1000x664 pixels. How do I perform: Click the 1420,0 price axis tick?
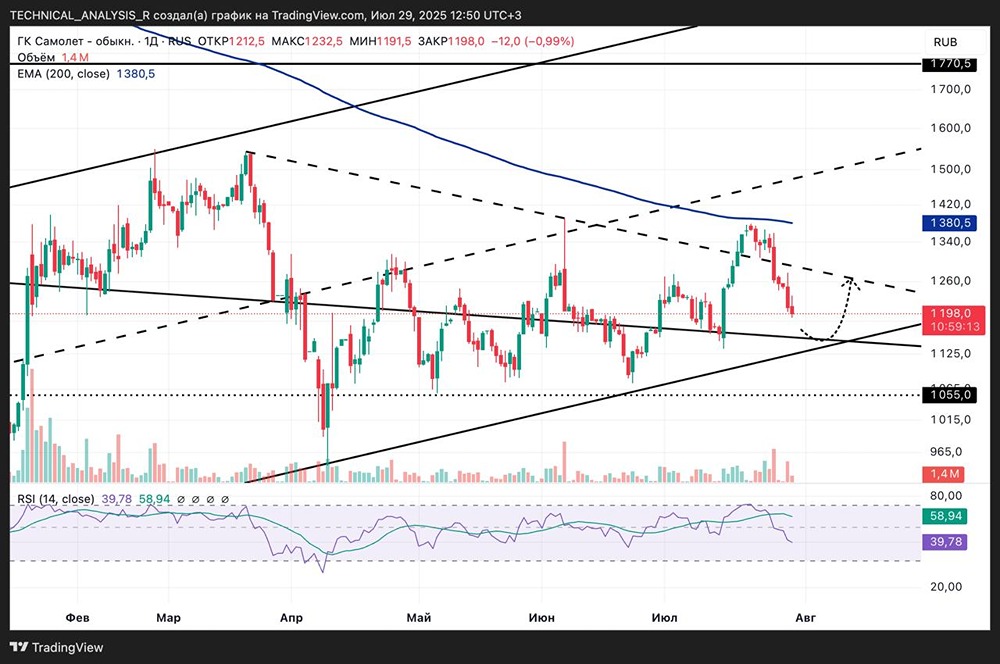coord(950,204)
